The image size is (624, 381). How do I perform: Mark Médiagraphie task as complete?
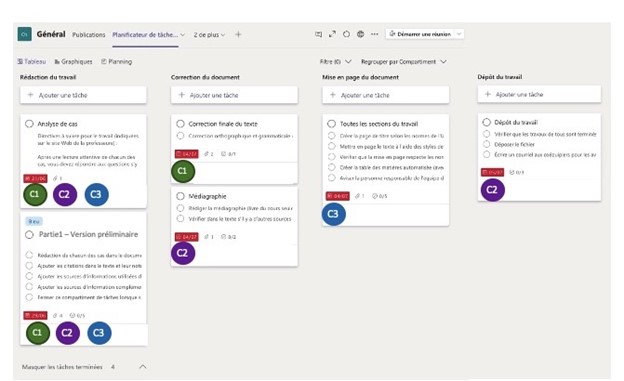[x=180, y=196]
